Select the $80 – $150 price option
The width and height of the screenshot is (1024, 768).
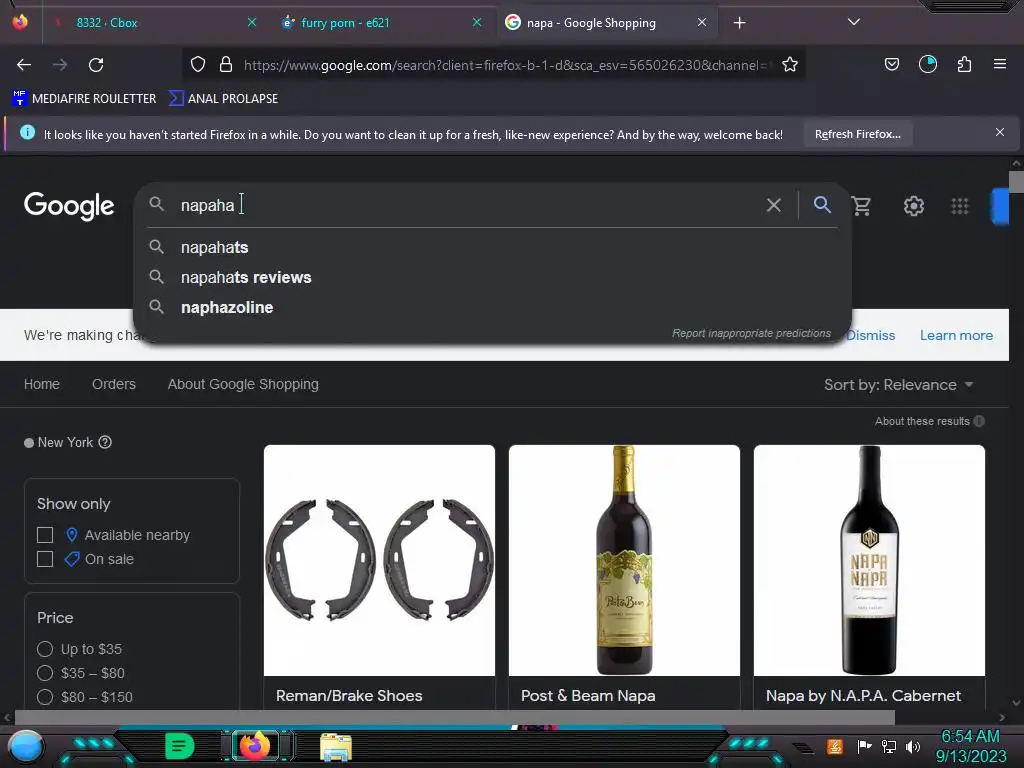tap(45, 697)
